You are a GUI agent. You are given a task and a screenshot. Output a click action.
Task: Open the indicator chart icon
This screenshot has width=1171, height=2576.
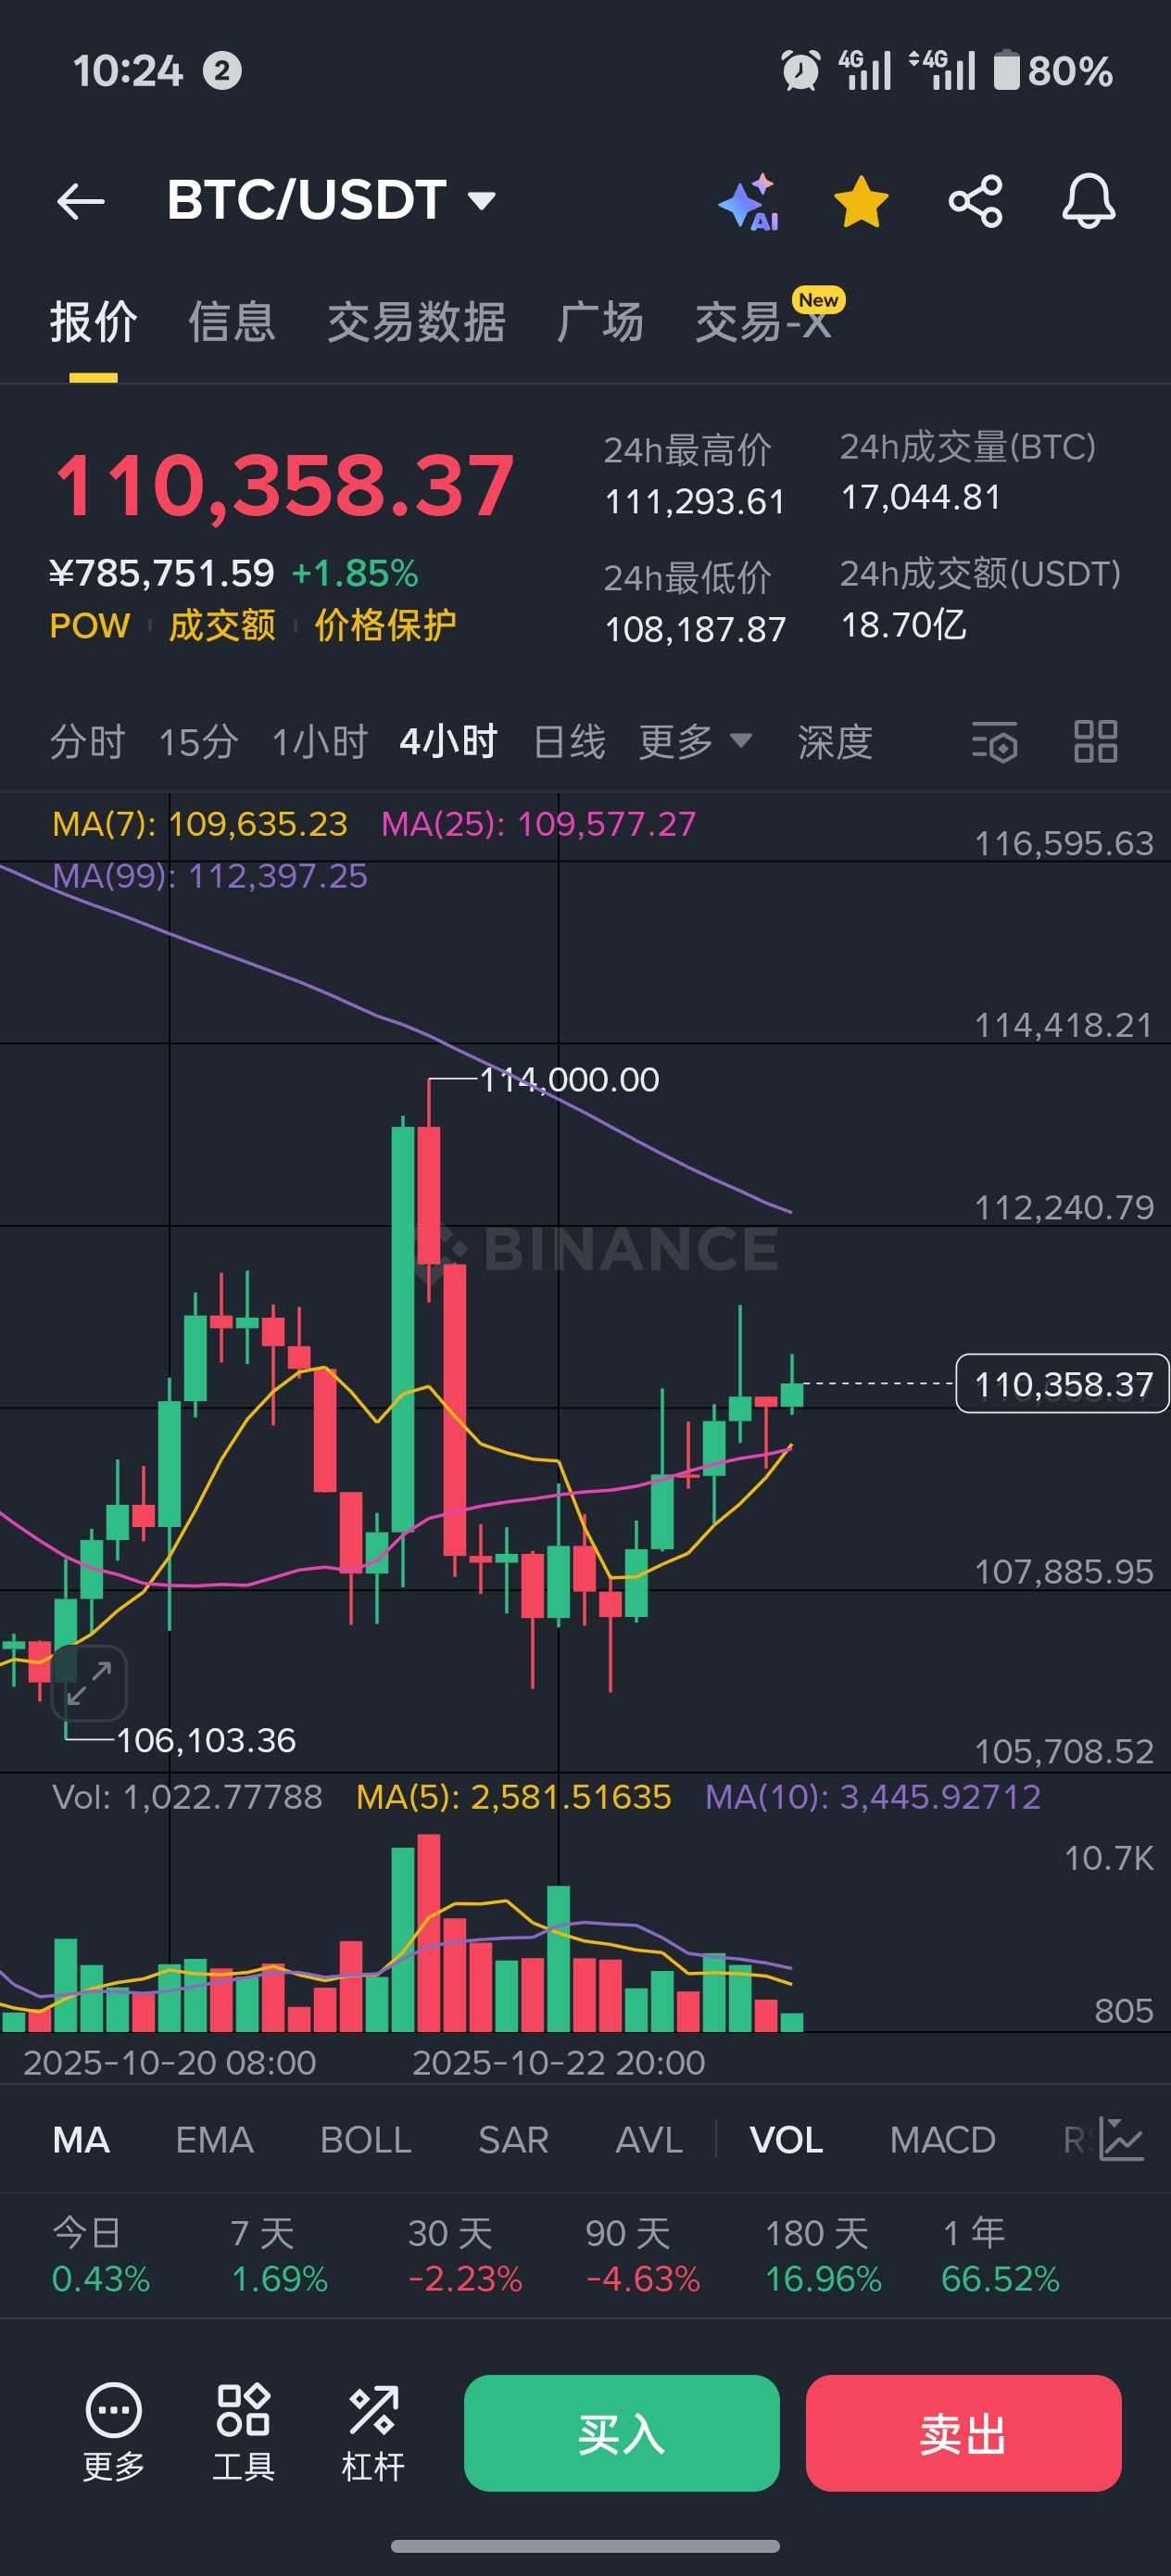tap(1121, 2140)
